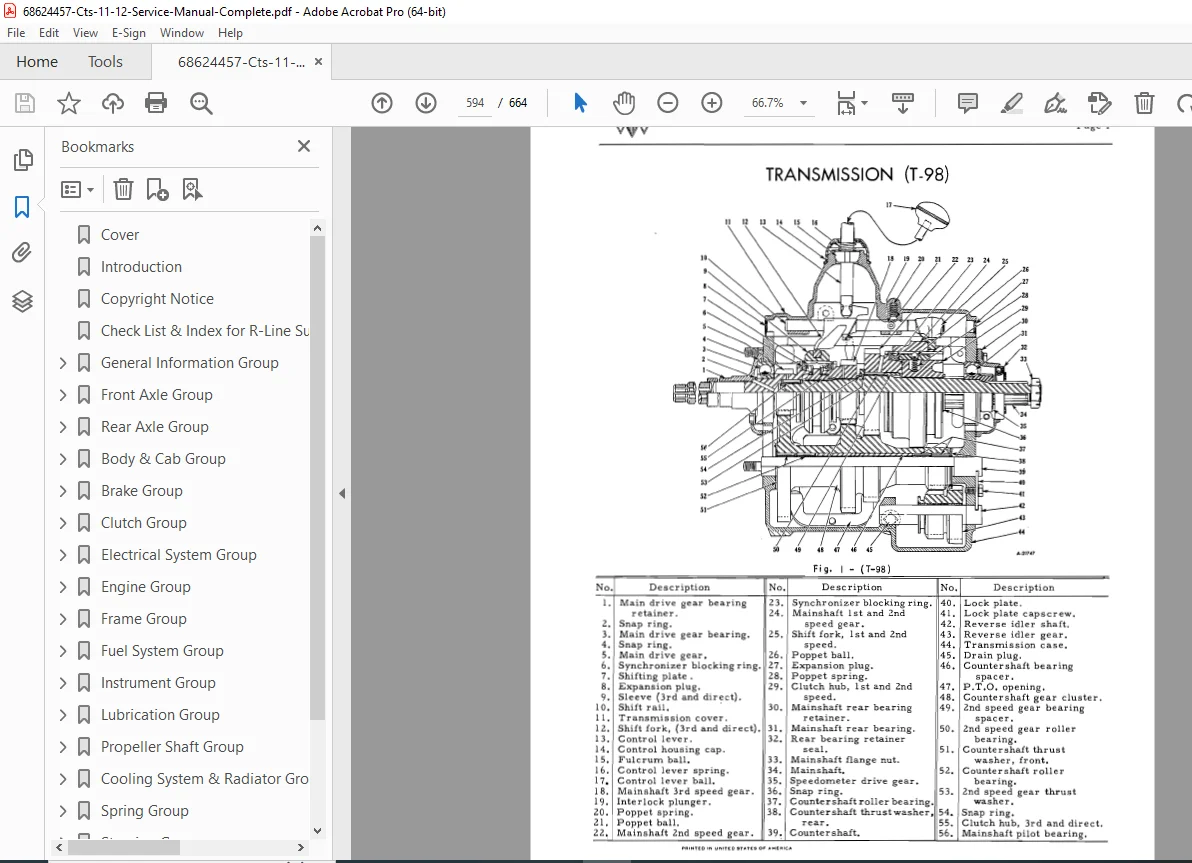Expand Front Axle Group bookmark
This screenshot has width=1192, height=863.
click(63, 395)
